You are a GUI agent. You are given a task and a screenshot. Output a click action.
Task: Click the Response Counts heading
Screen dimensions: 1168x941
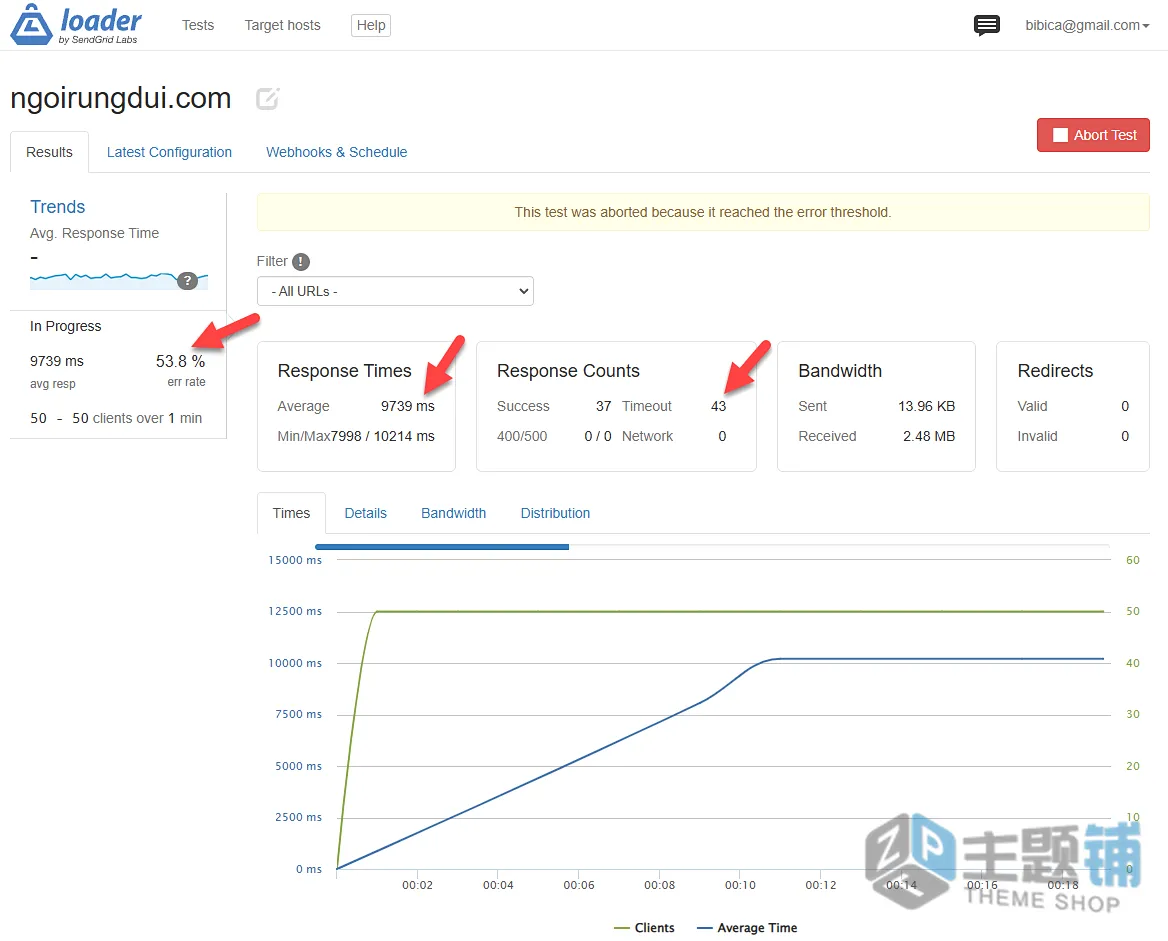pyautogui.click(x=568, y=371)
